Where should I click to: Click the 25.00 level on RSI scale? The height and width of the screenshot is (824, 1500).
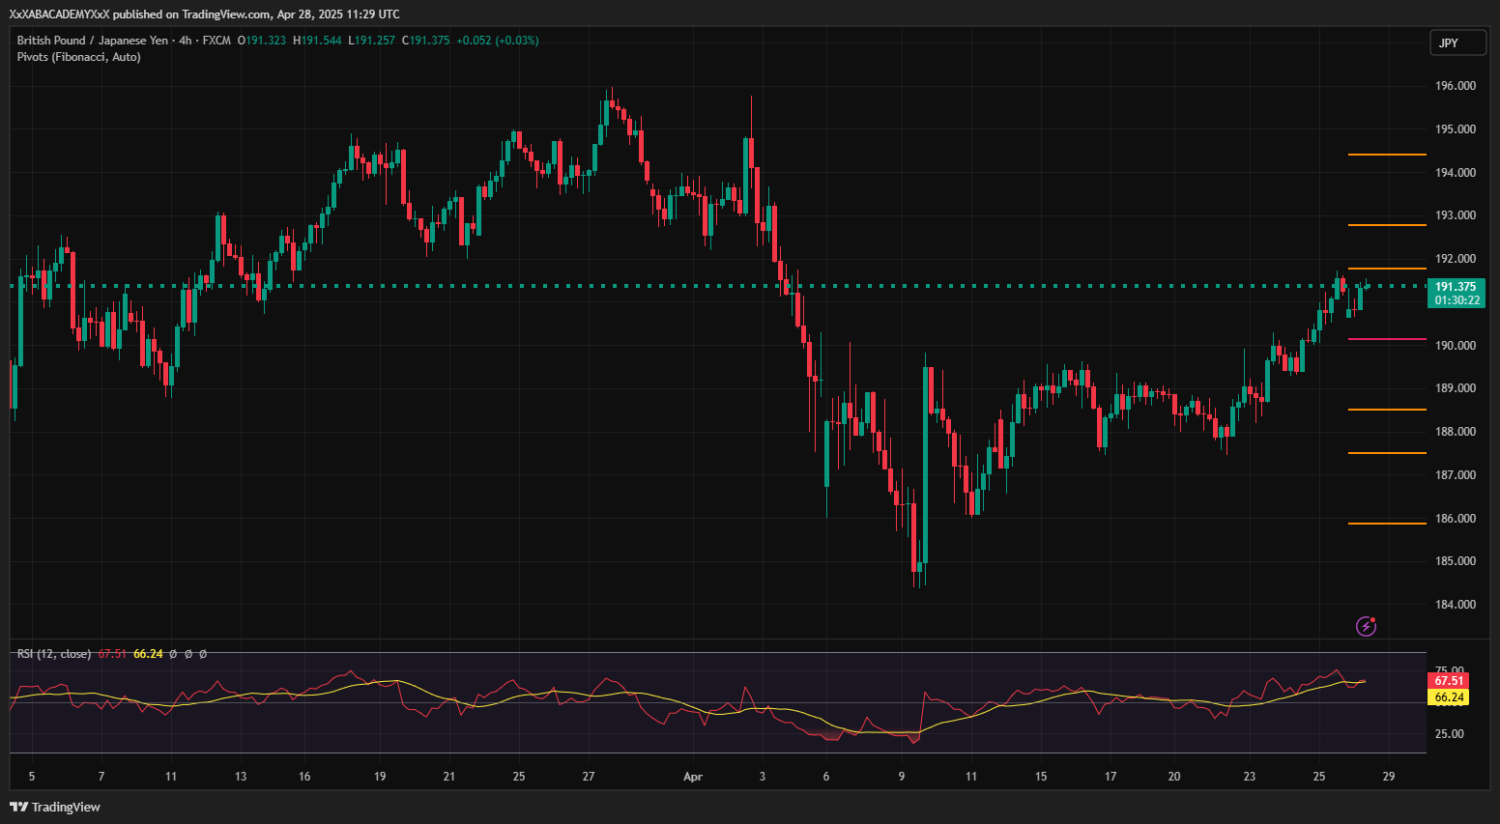point(1449,734)
